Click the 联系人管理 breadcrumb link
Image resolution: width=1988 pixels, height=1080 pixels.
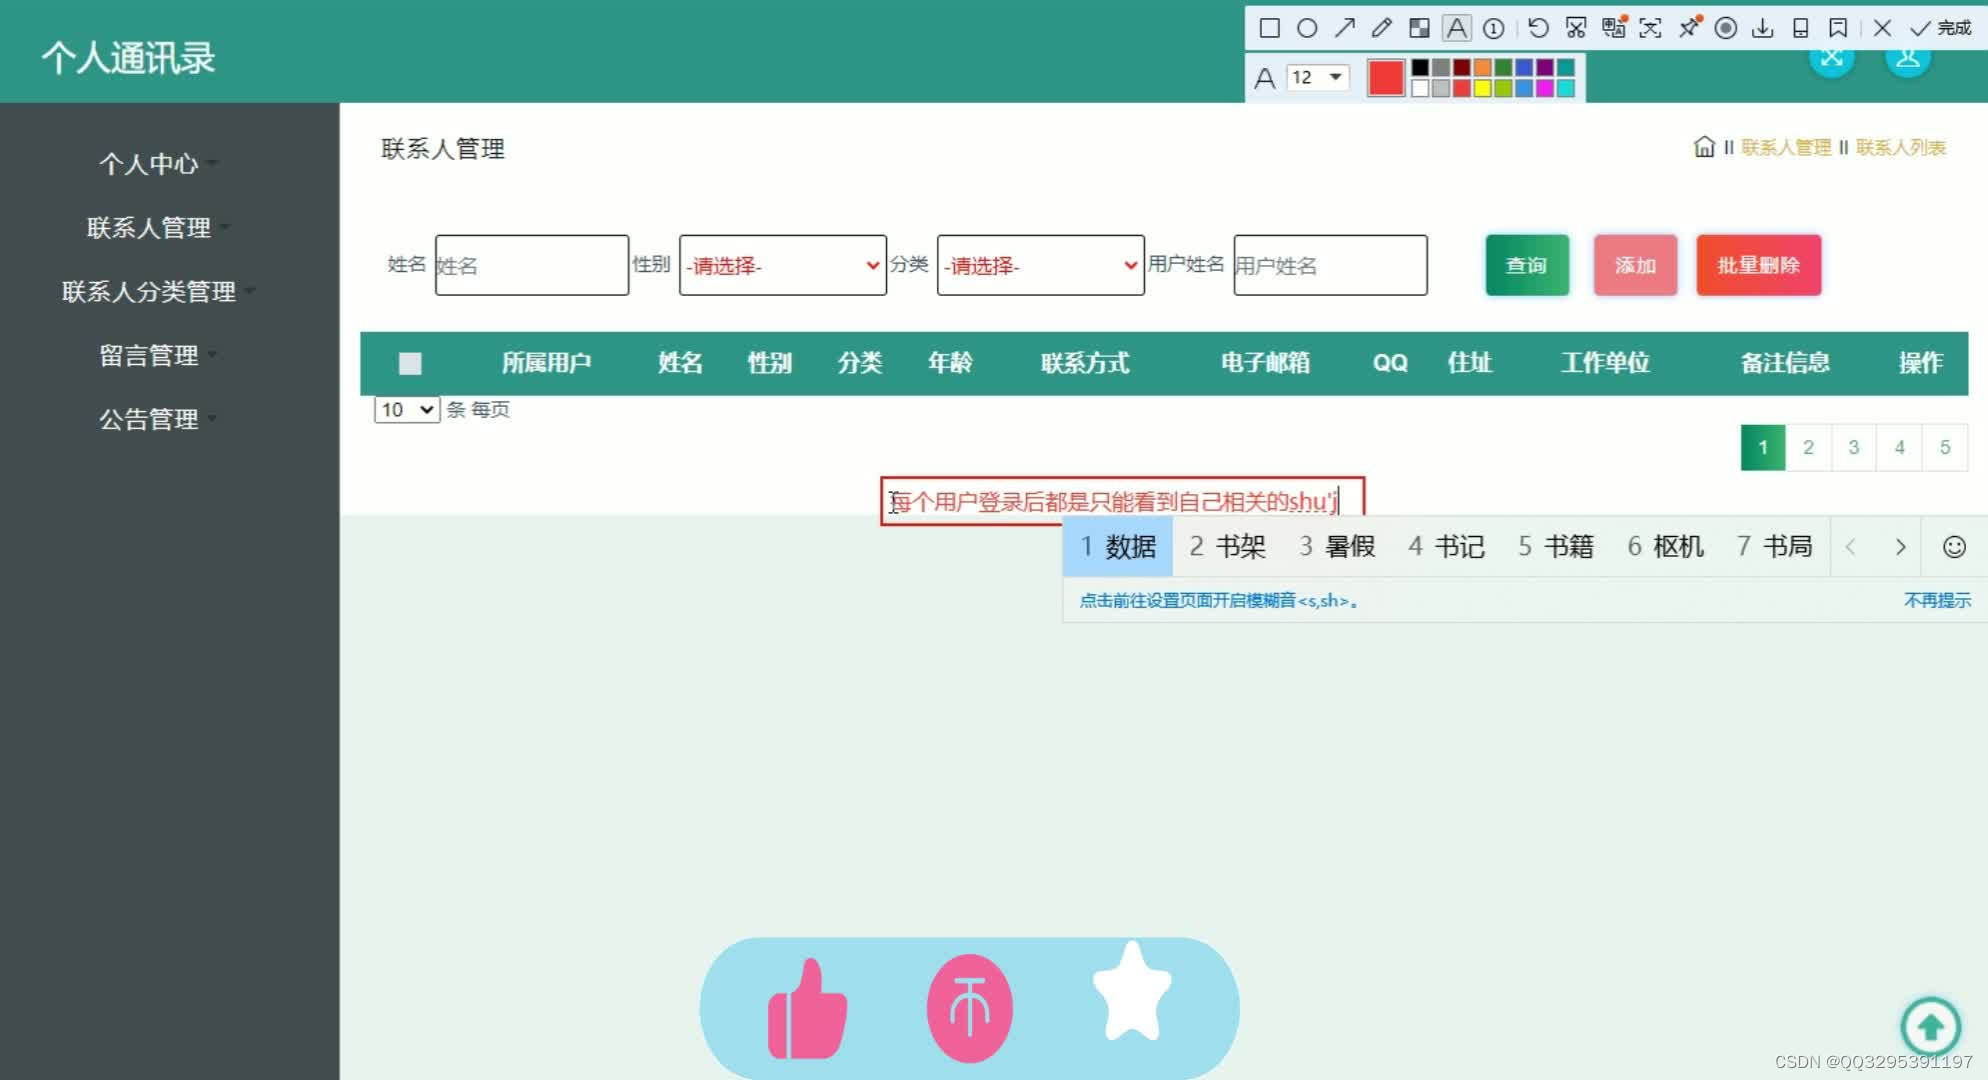point(1786,147)
